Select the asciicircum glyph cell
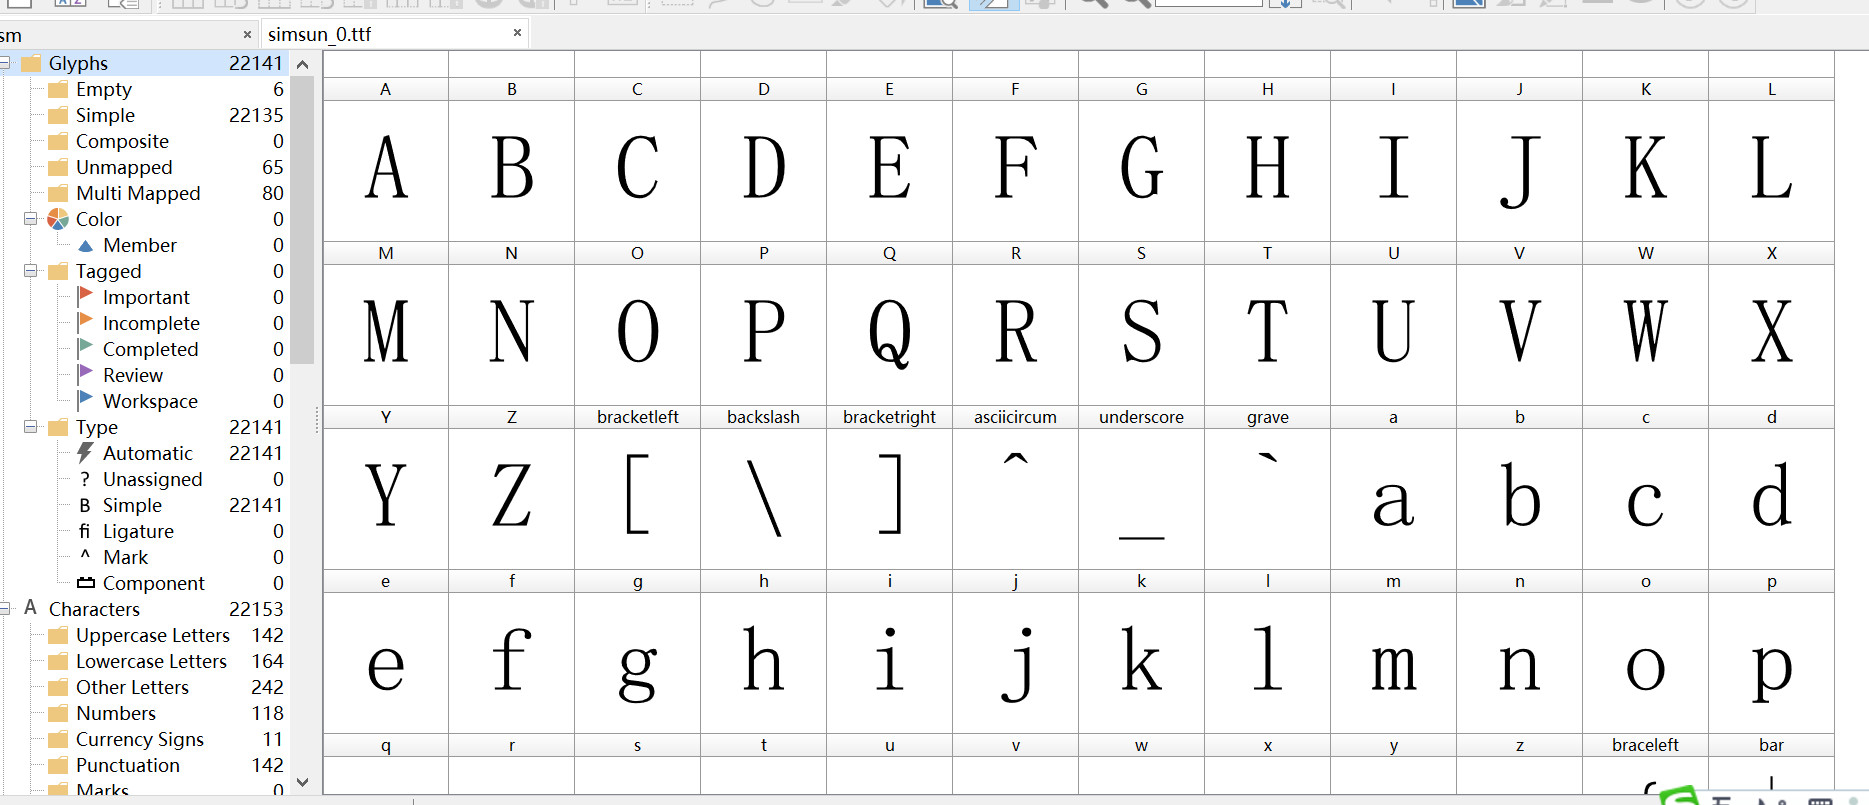Screen dimensions: 1869x805 [x=1016, y=488]
